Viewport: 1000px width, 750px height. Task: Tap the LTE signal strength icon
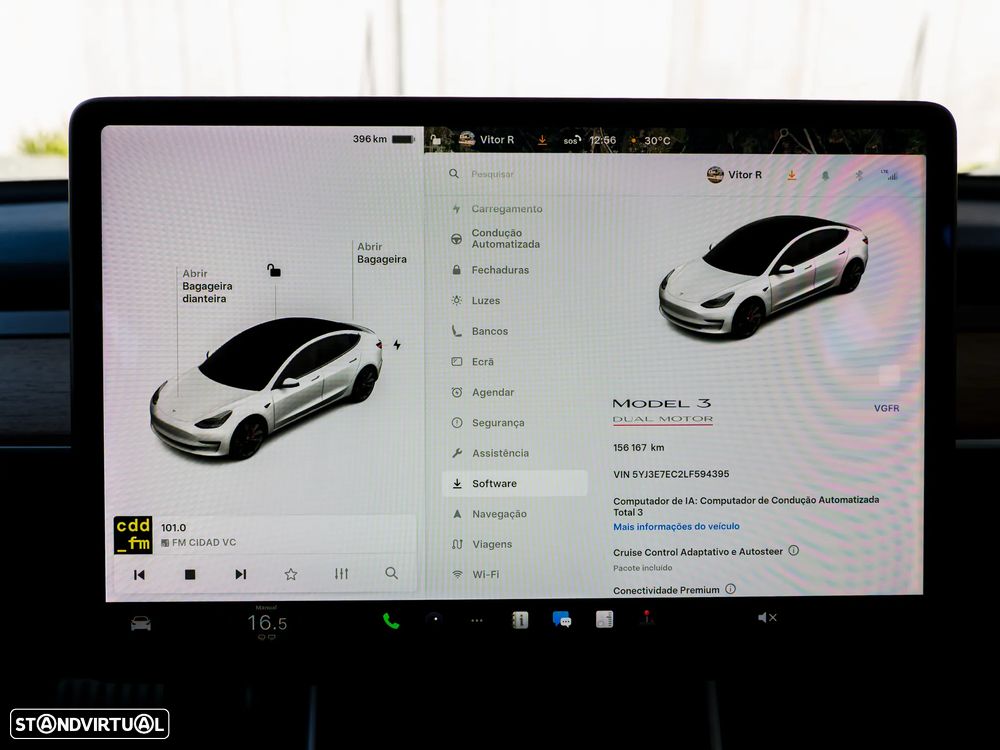(890, 175)
